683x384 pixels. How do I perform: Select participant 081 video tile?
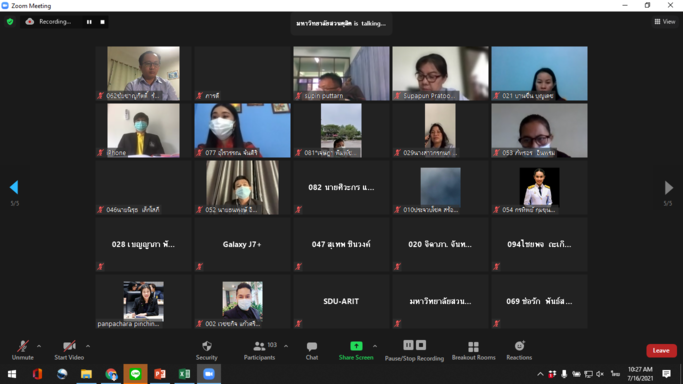(341, 130)
